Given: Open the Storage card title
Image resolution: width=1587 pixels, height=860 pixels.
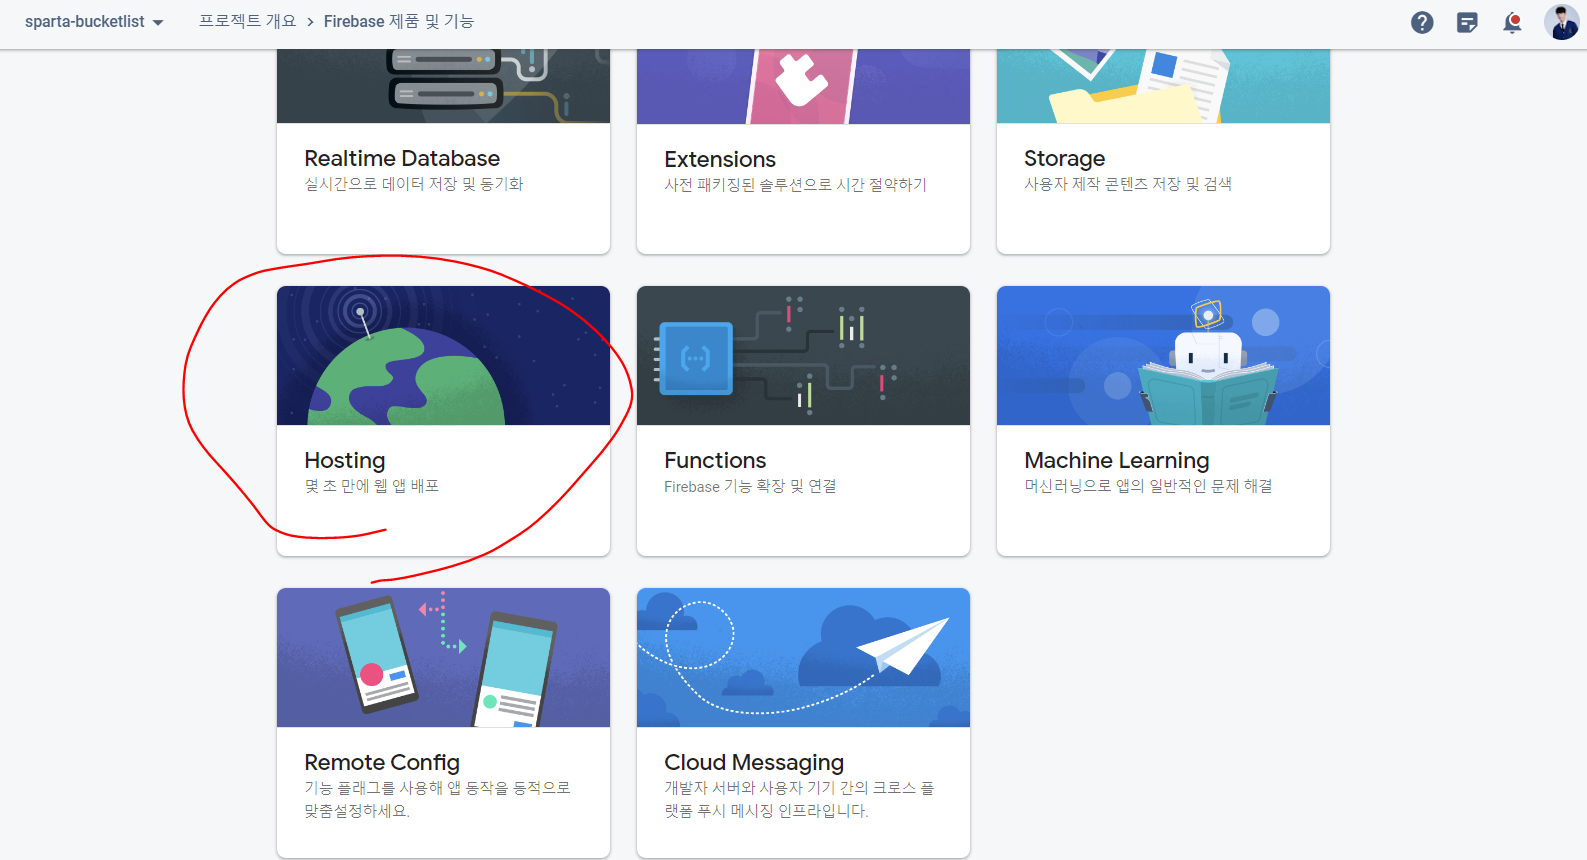Looking at the screenshot, I should (1064, 158).
